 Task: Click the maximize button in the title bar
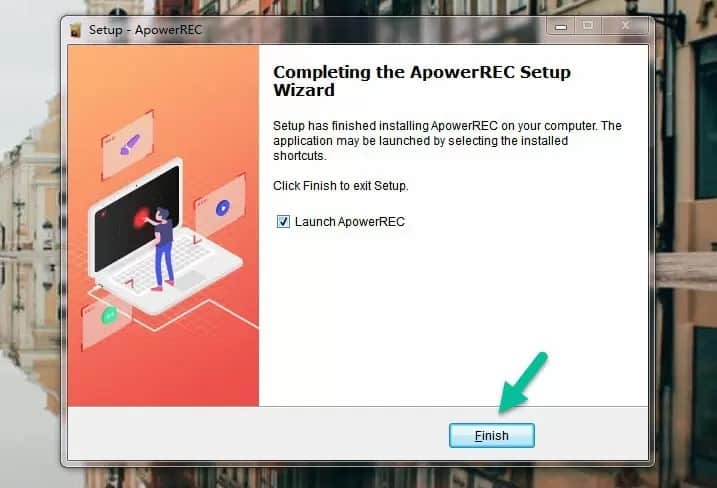[x=588, y=27]
